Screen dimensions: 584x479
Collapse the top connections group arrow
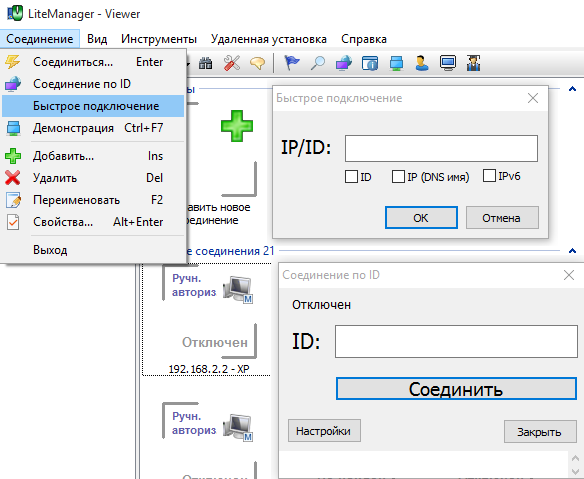pyautogui.click(x=572, y=89)
